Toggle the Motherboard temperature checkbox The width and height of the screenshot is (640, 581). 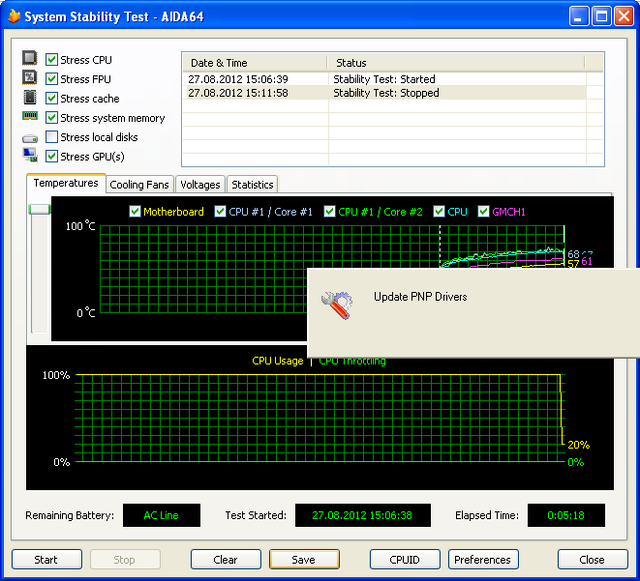tap(135, 212)
